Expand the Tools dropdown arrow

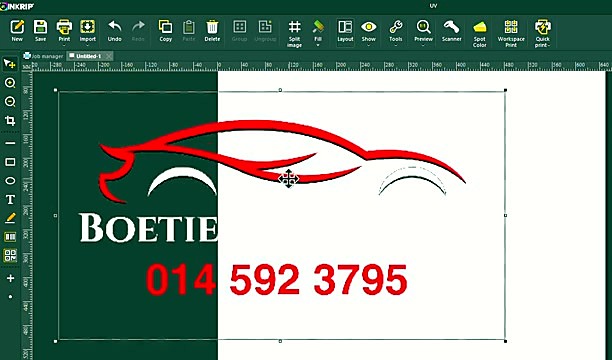point(396,45)
